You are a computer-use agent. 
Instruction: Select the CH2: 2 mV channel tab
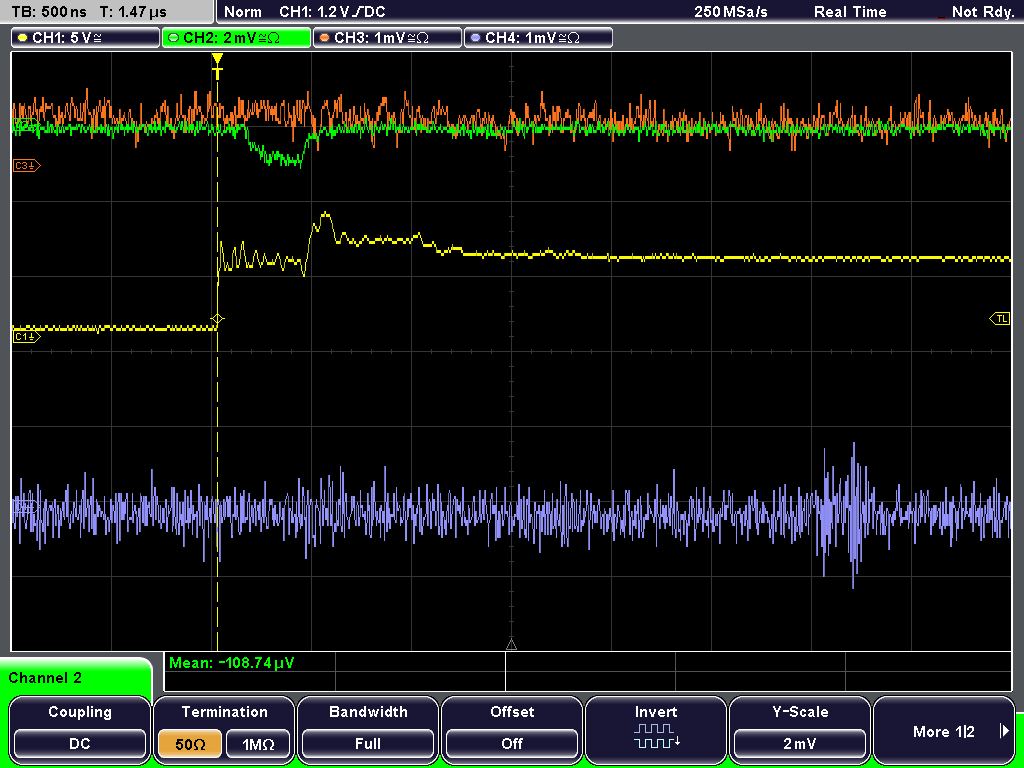[236, 38]
